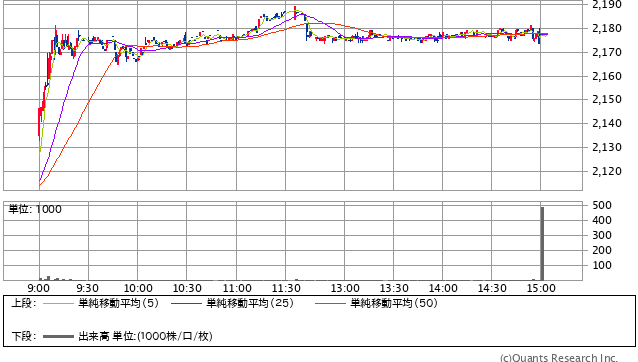
Task: Click the 9:00 time axis label
Action: (x=39, y=288)
